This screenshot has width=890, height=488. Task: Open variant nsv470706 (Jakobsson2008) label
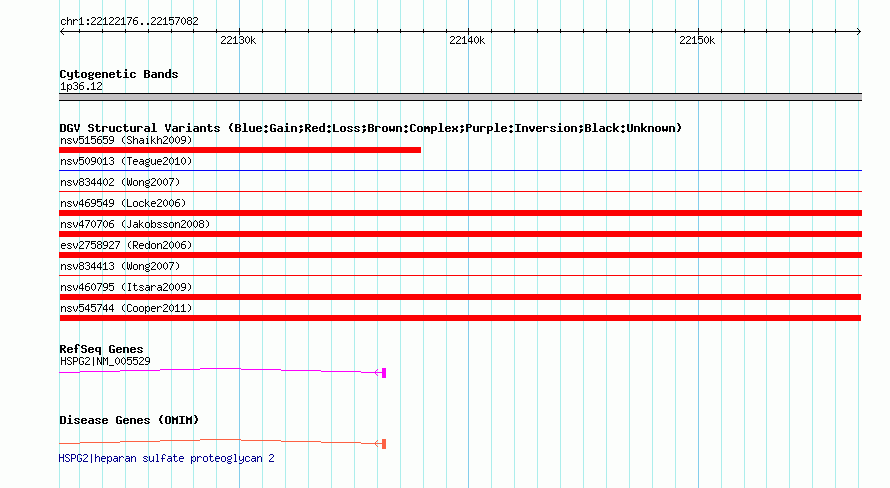pyautogui.click(x=135, y=224)
